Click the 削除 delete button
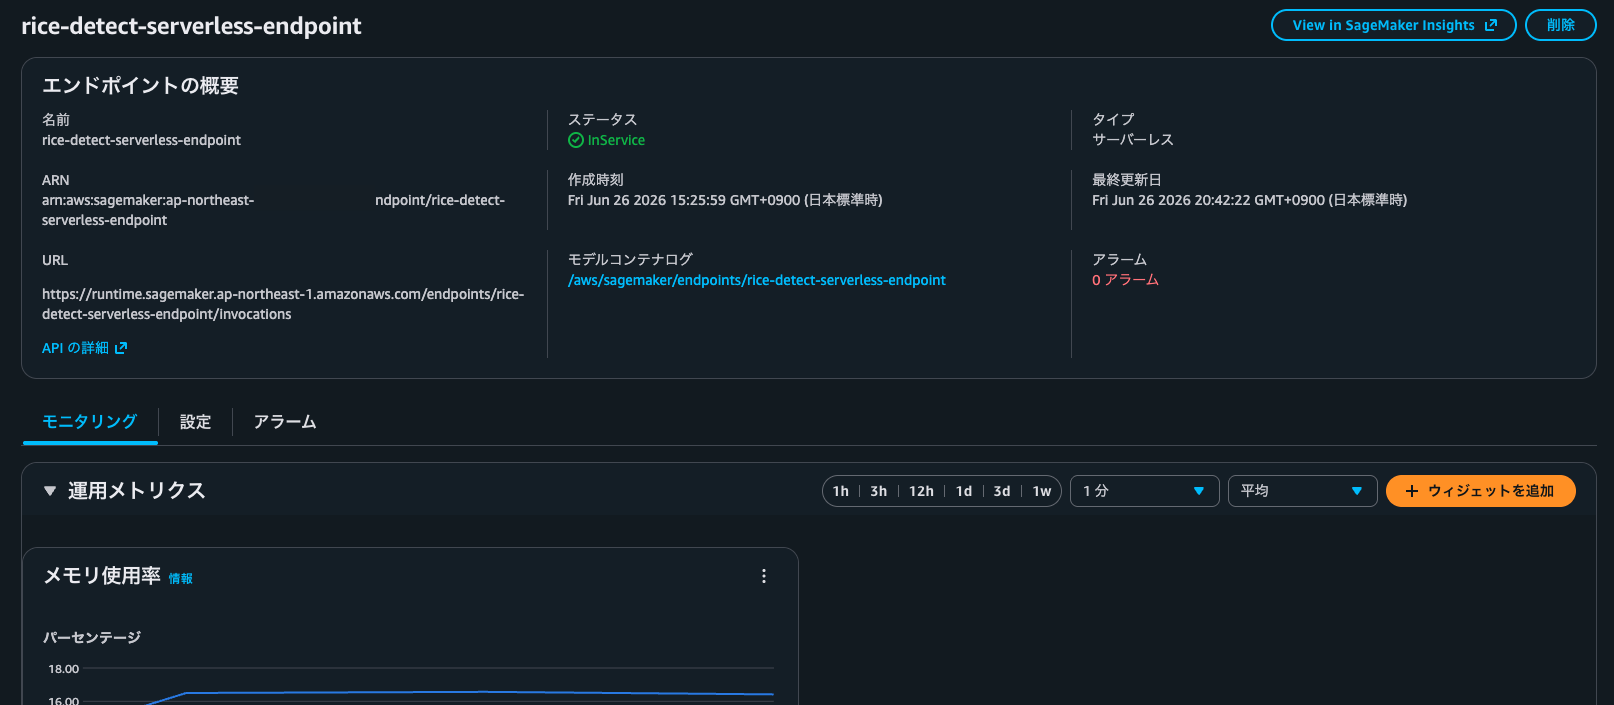The height and width of the screenshot is (705, 1614). coord(1560,25)
